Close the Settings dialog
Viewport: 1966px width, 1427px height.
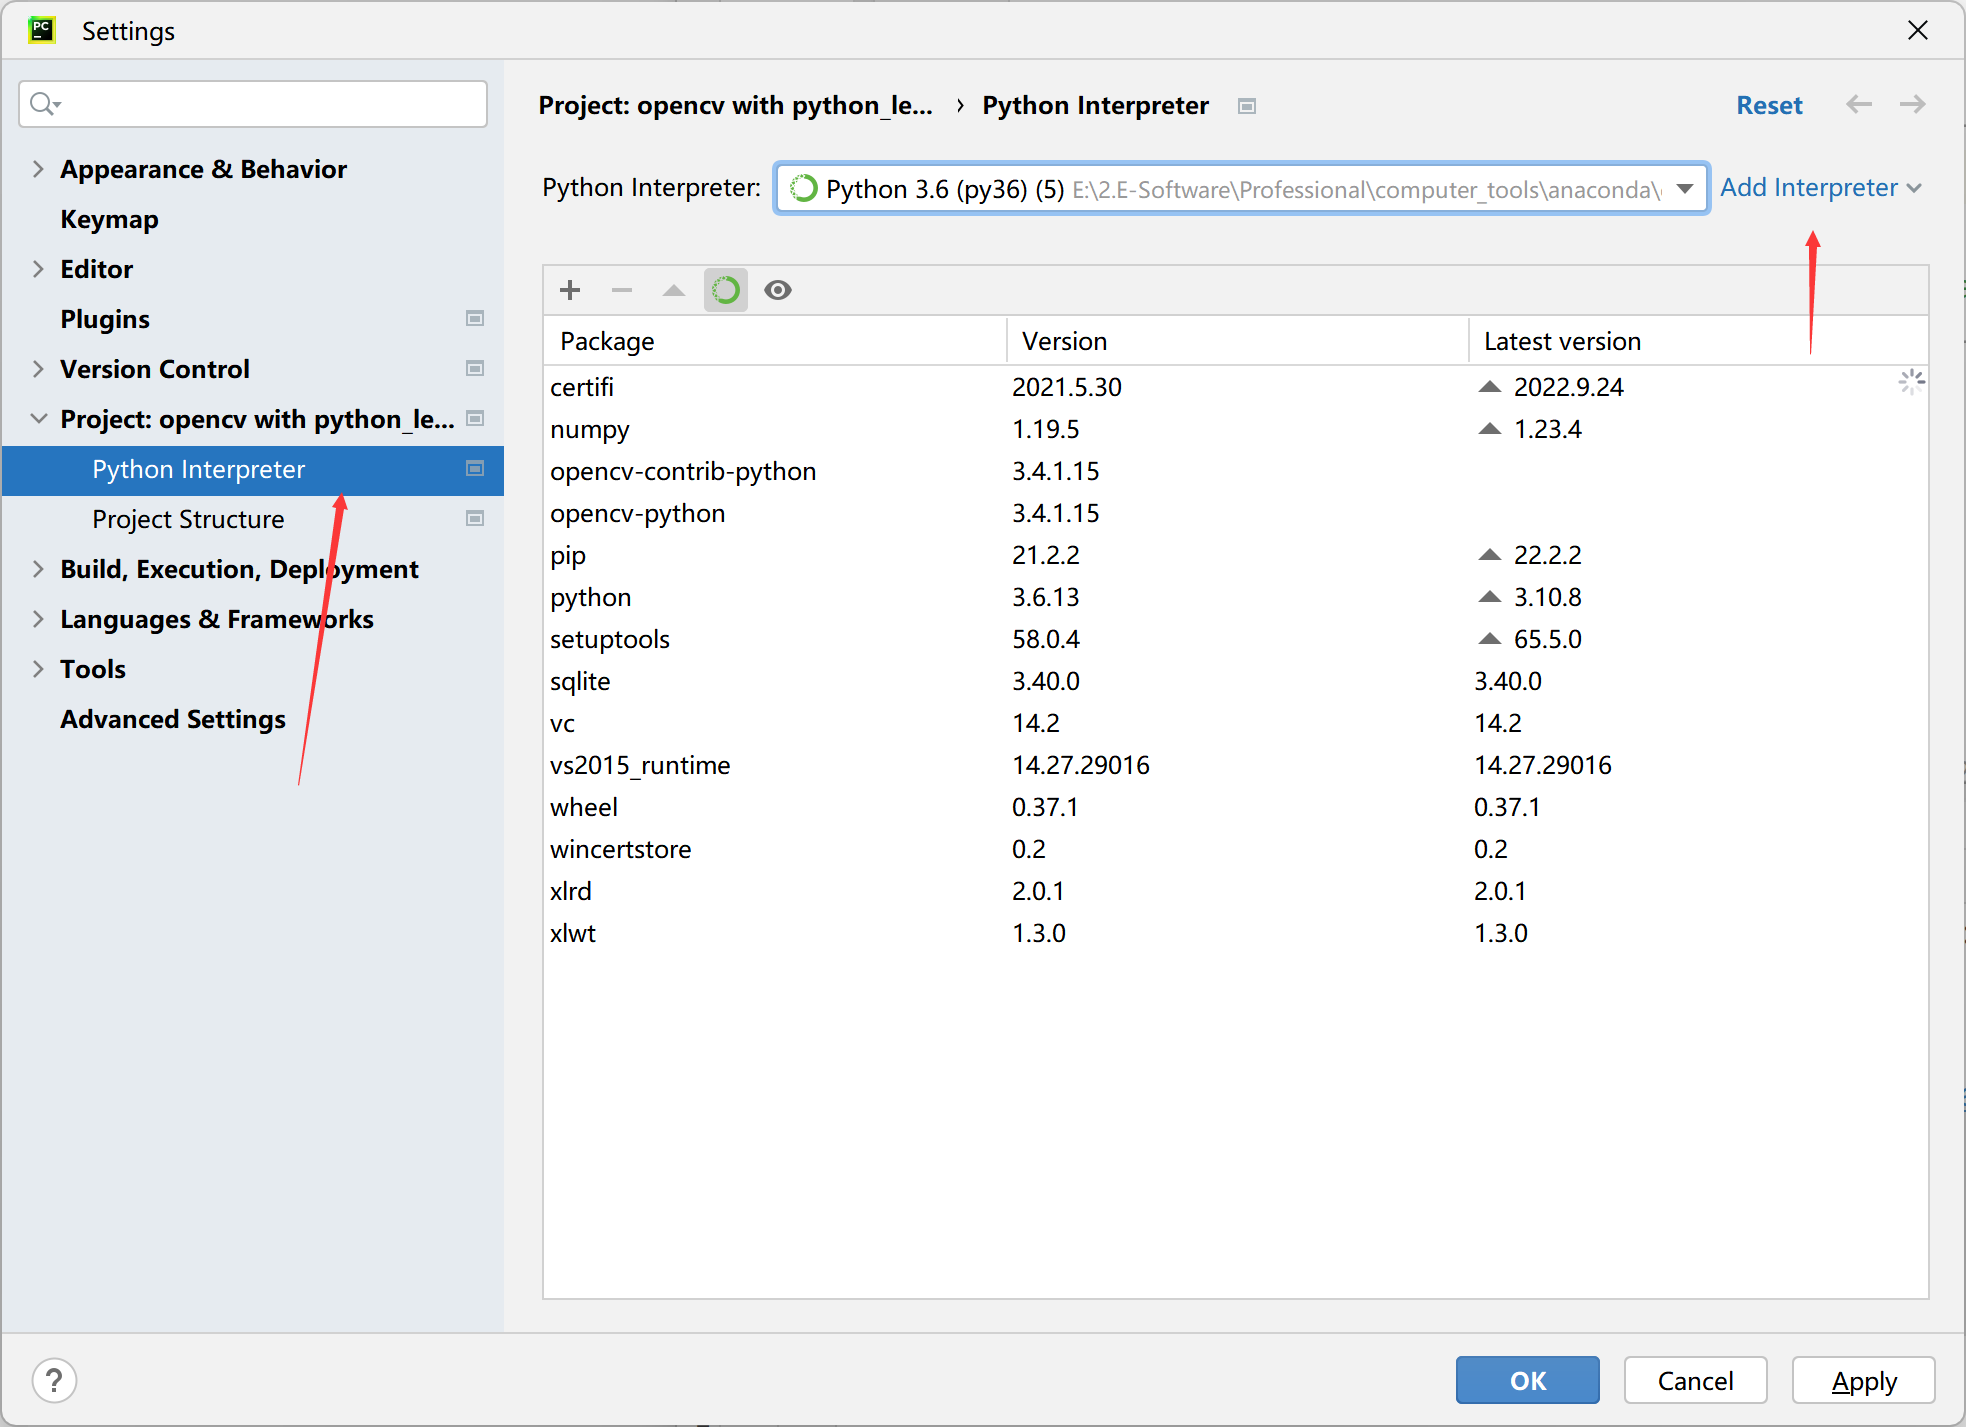pos(1917,31)
